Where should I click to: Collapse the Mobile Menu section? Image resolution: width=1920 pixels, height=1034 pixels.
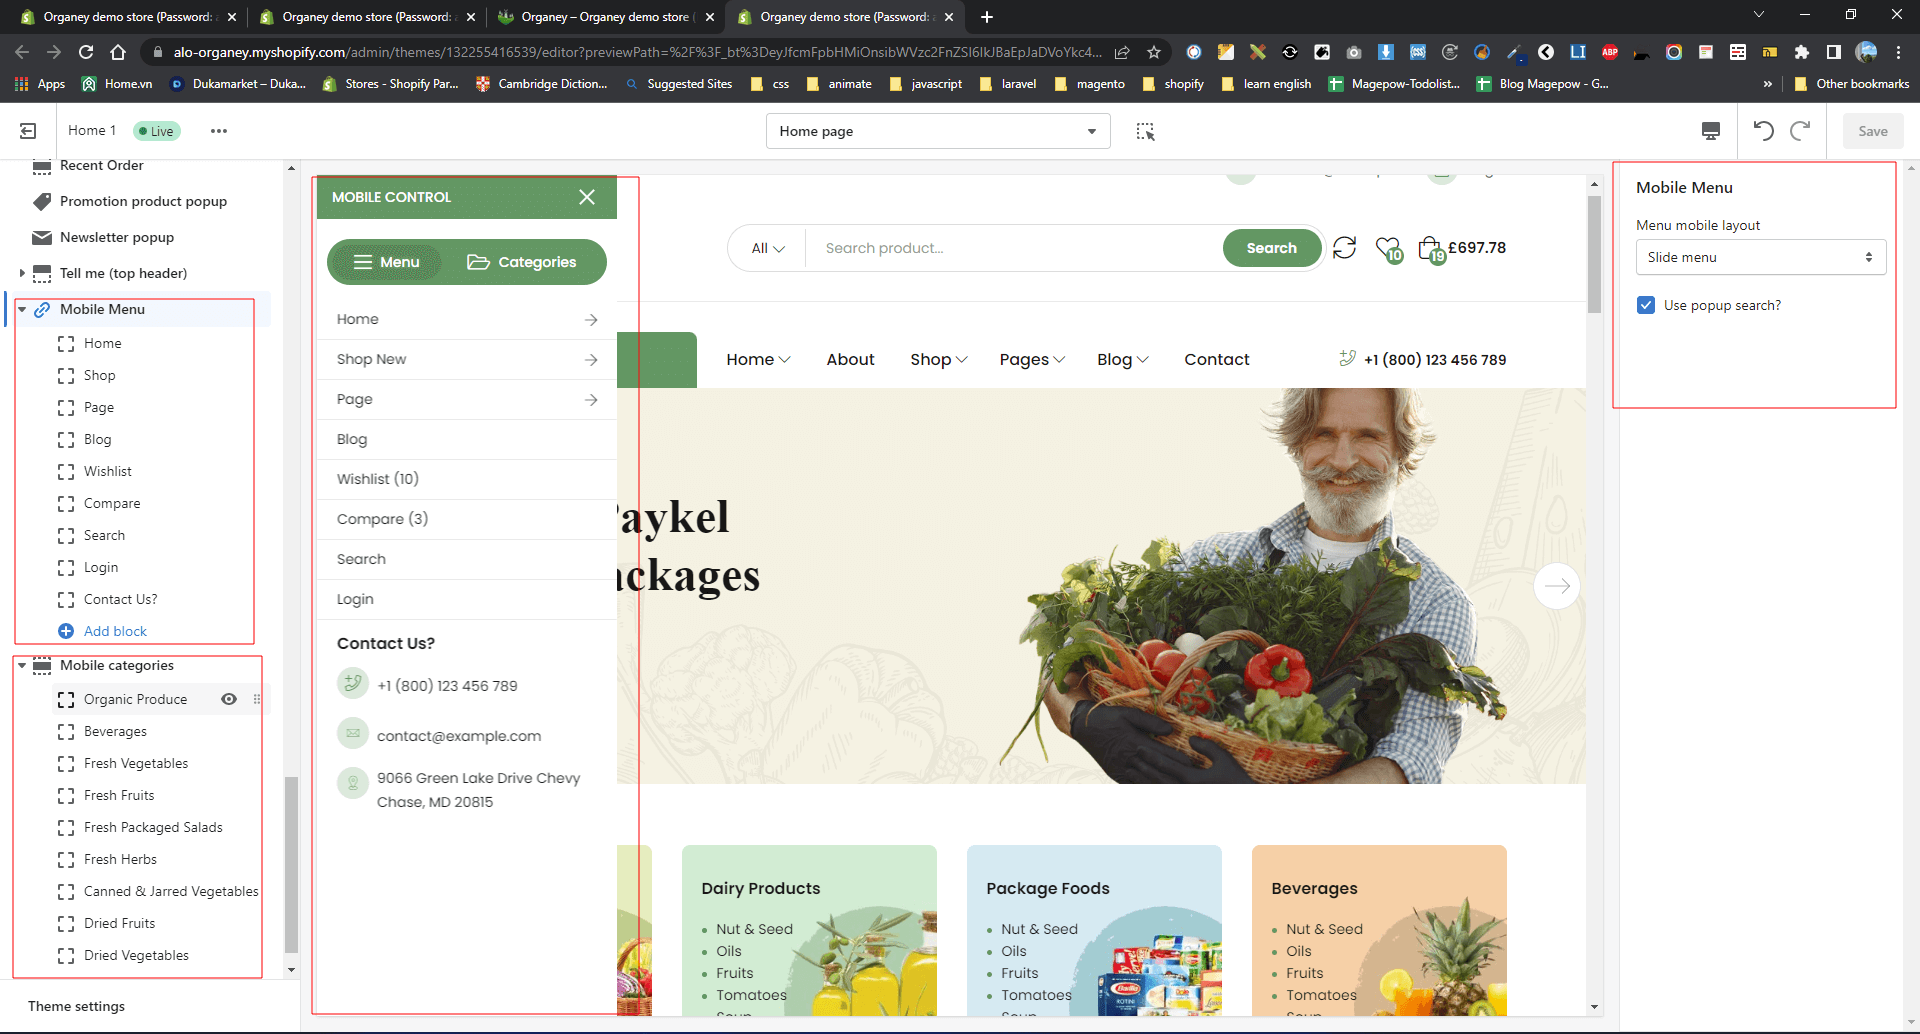point(22,310)
